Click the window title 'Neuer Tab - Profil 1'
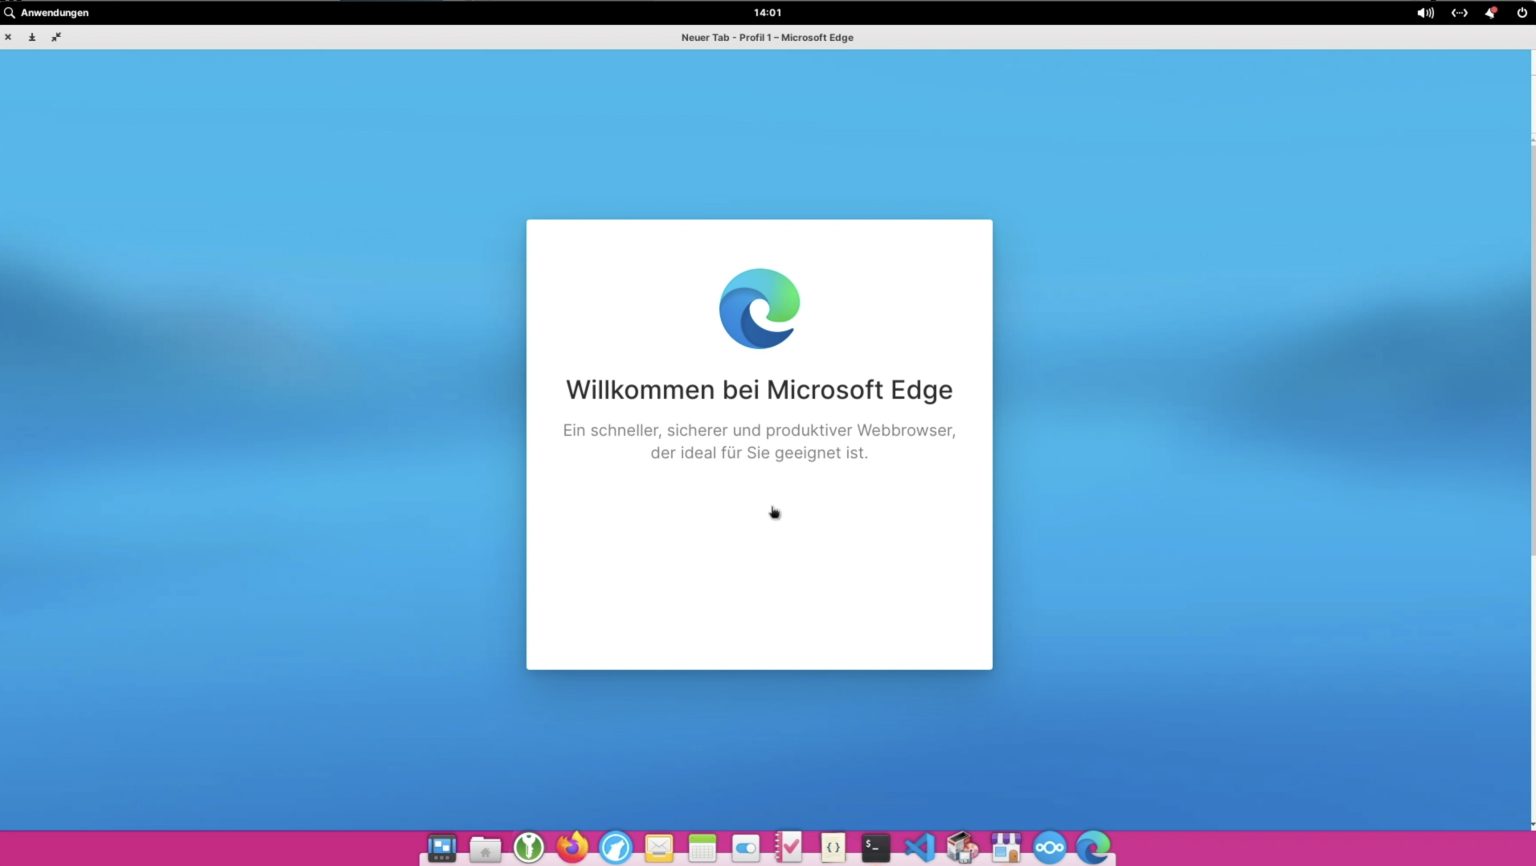The width and height of the screenshot is (1536, 866). 767,37
